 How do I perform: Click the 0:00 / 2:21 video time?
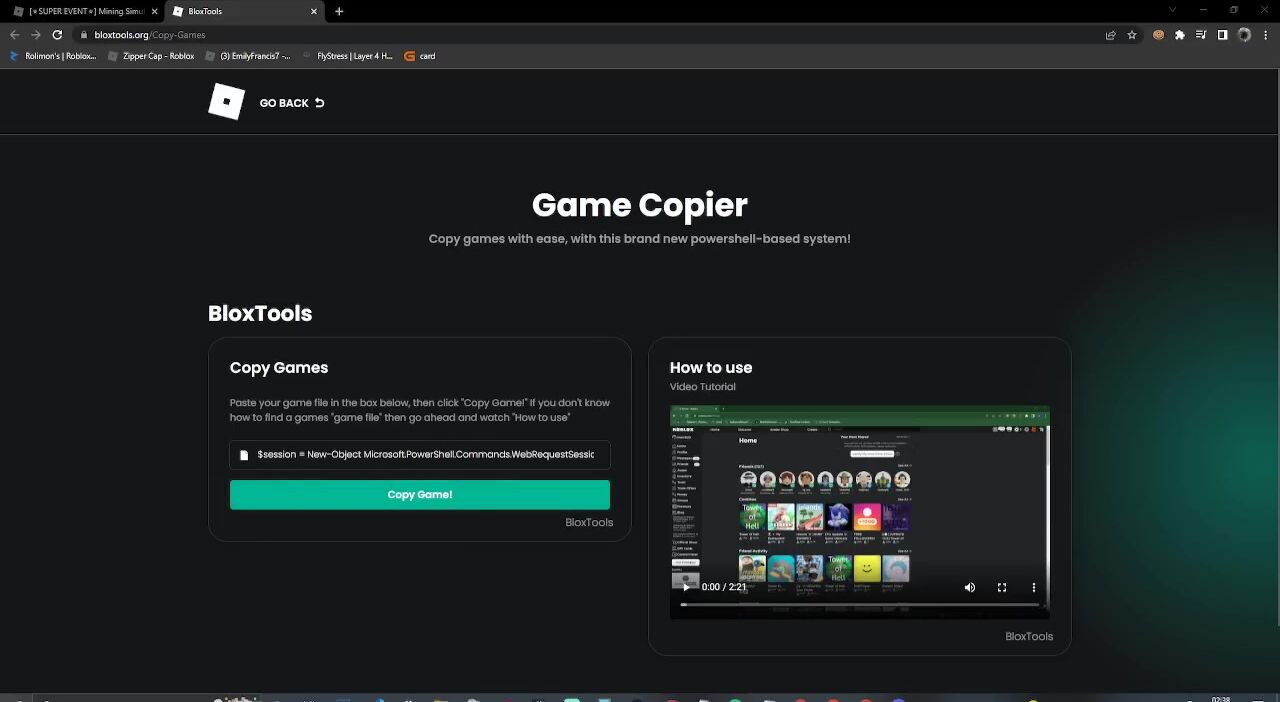724,587
